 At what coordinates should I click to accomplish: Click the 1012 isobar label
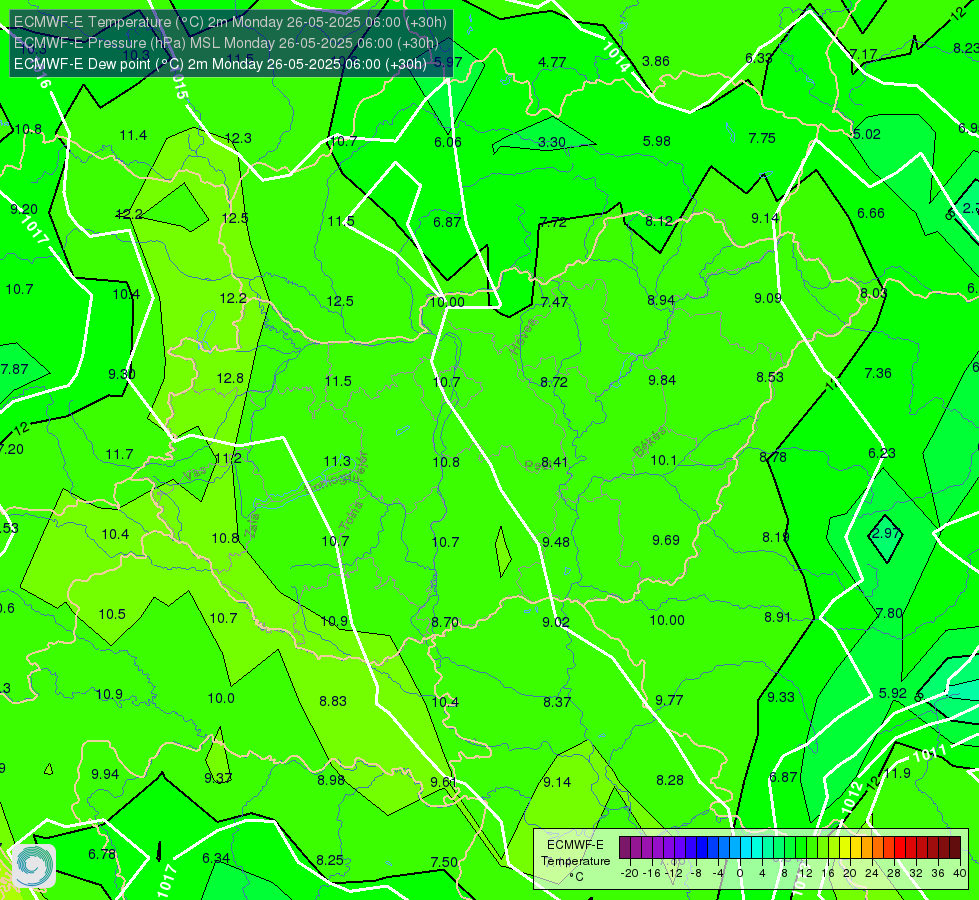click(x=852, y=799)
